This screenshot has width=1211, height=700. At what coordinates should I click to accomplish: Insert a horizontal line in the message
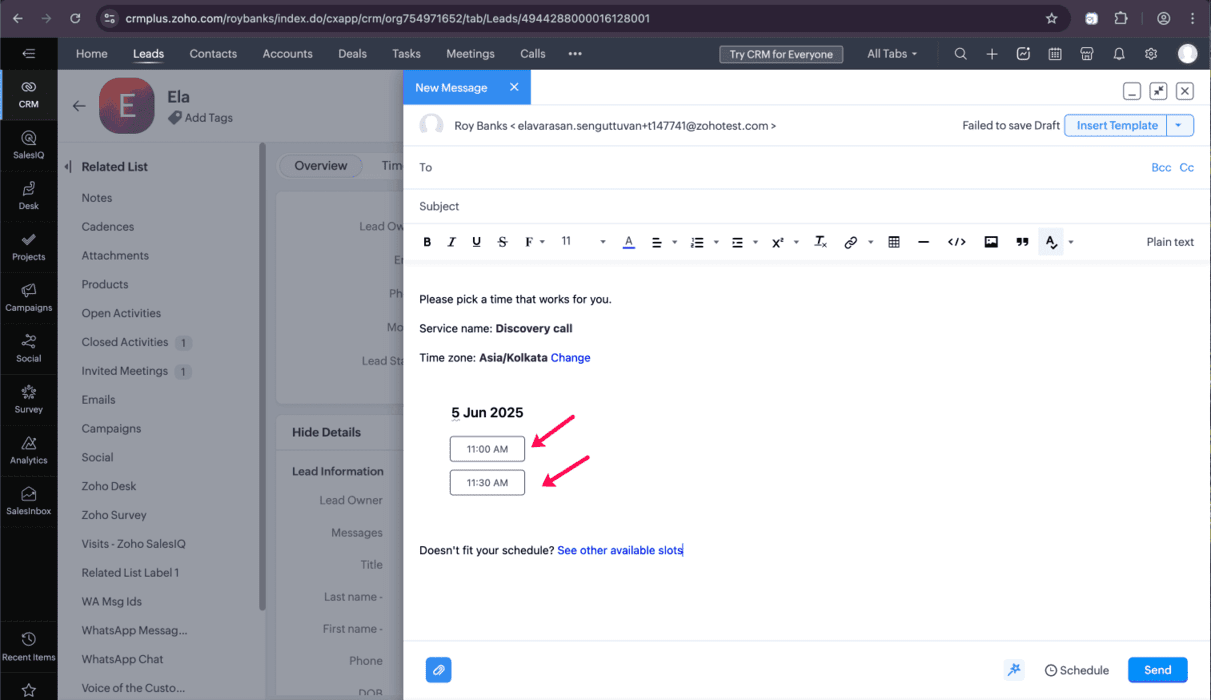pyautogui.click(x=923, y=242)
